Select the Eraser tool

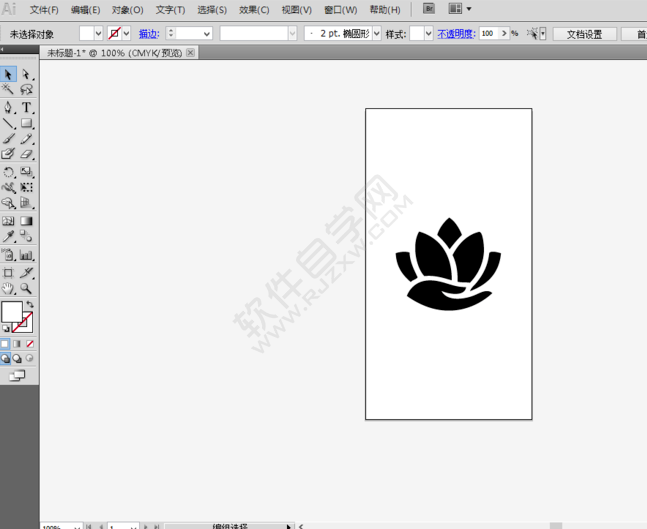click(x=26, y=154)
